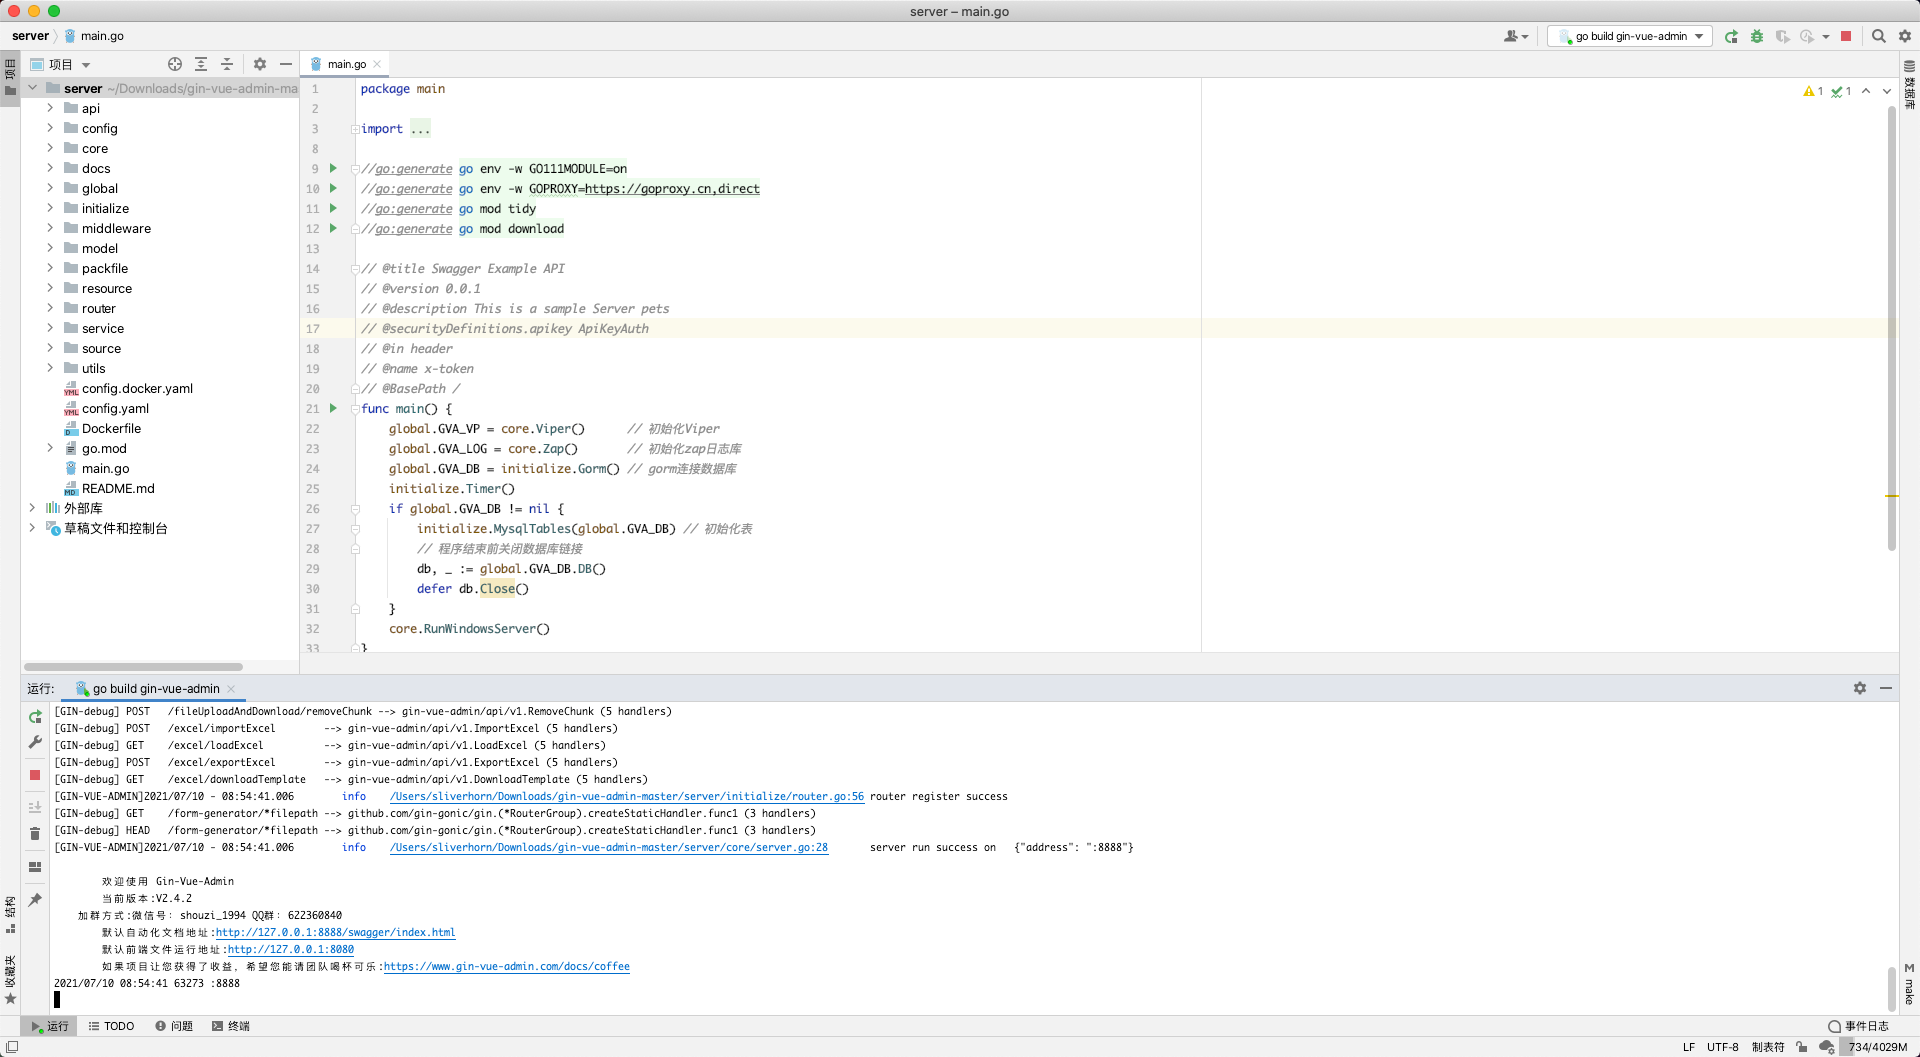Open wrench edit-configuration icon in Run panel
Image resolution: width=1920 pixels, height=1057 pixels.
pyautogui.click(x=35, y=742)
